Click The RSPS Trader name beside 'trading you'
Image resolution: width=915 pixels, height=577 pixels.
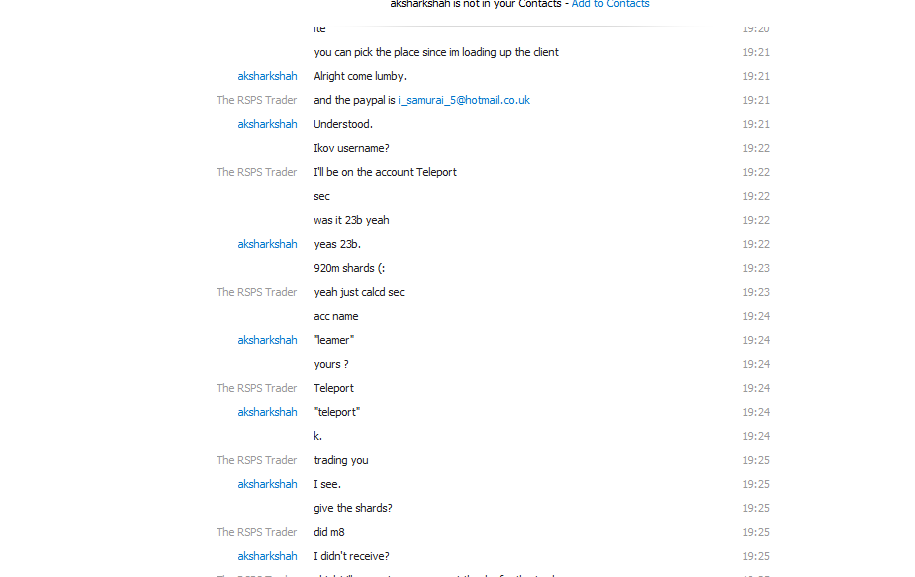tap(257, 460)
